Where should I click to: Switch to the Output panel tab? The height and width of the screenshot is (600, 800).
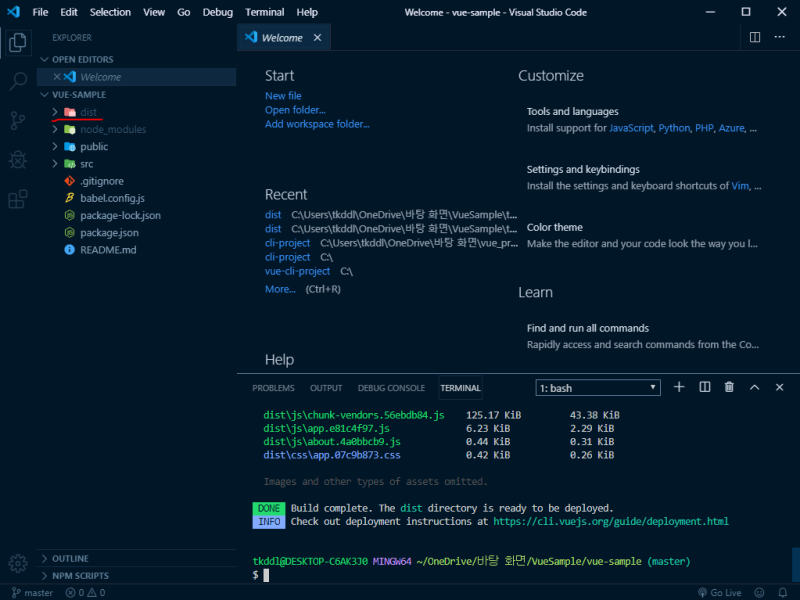326,388
